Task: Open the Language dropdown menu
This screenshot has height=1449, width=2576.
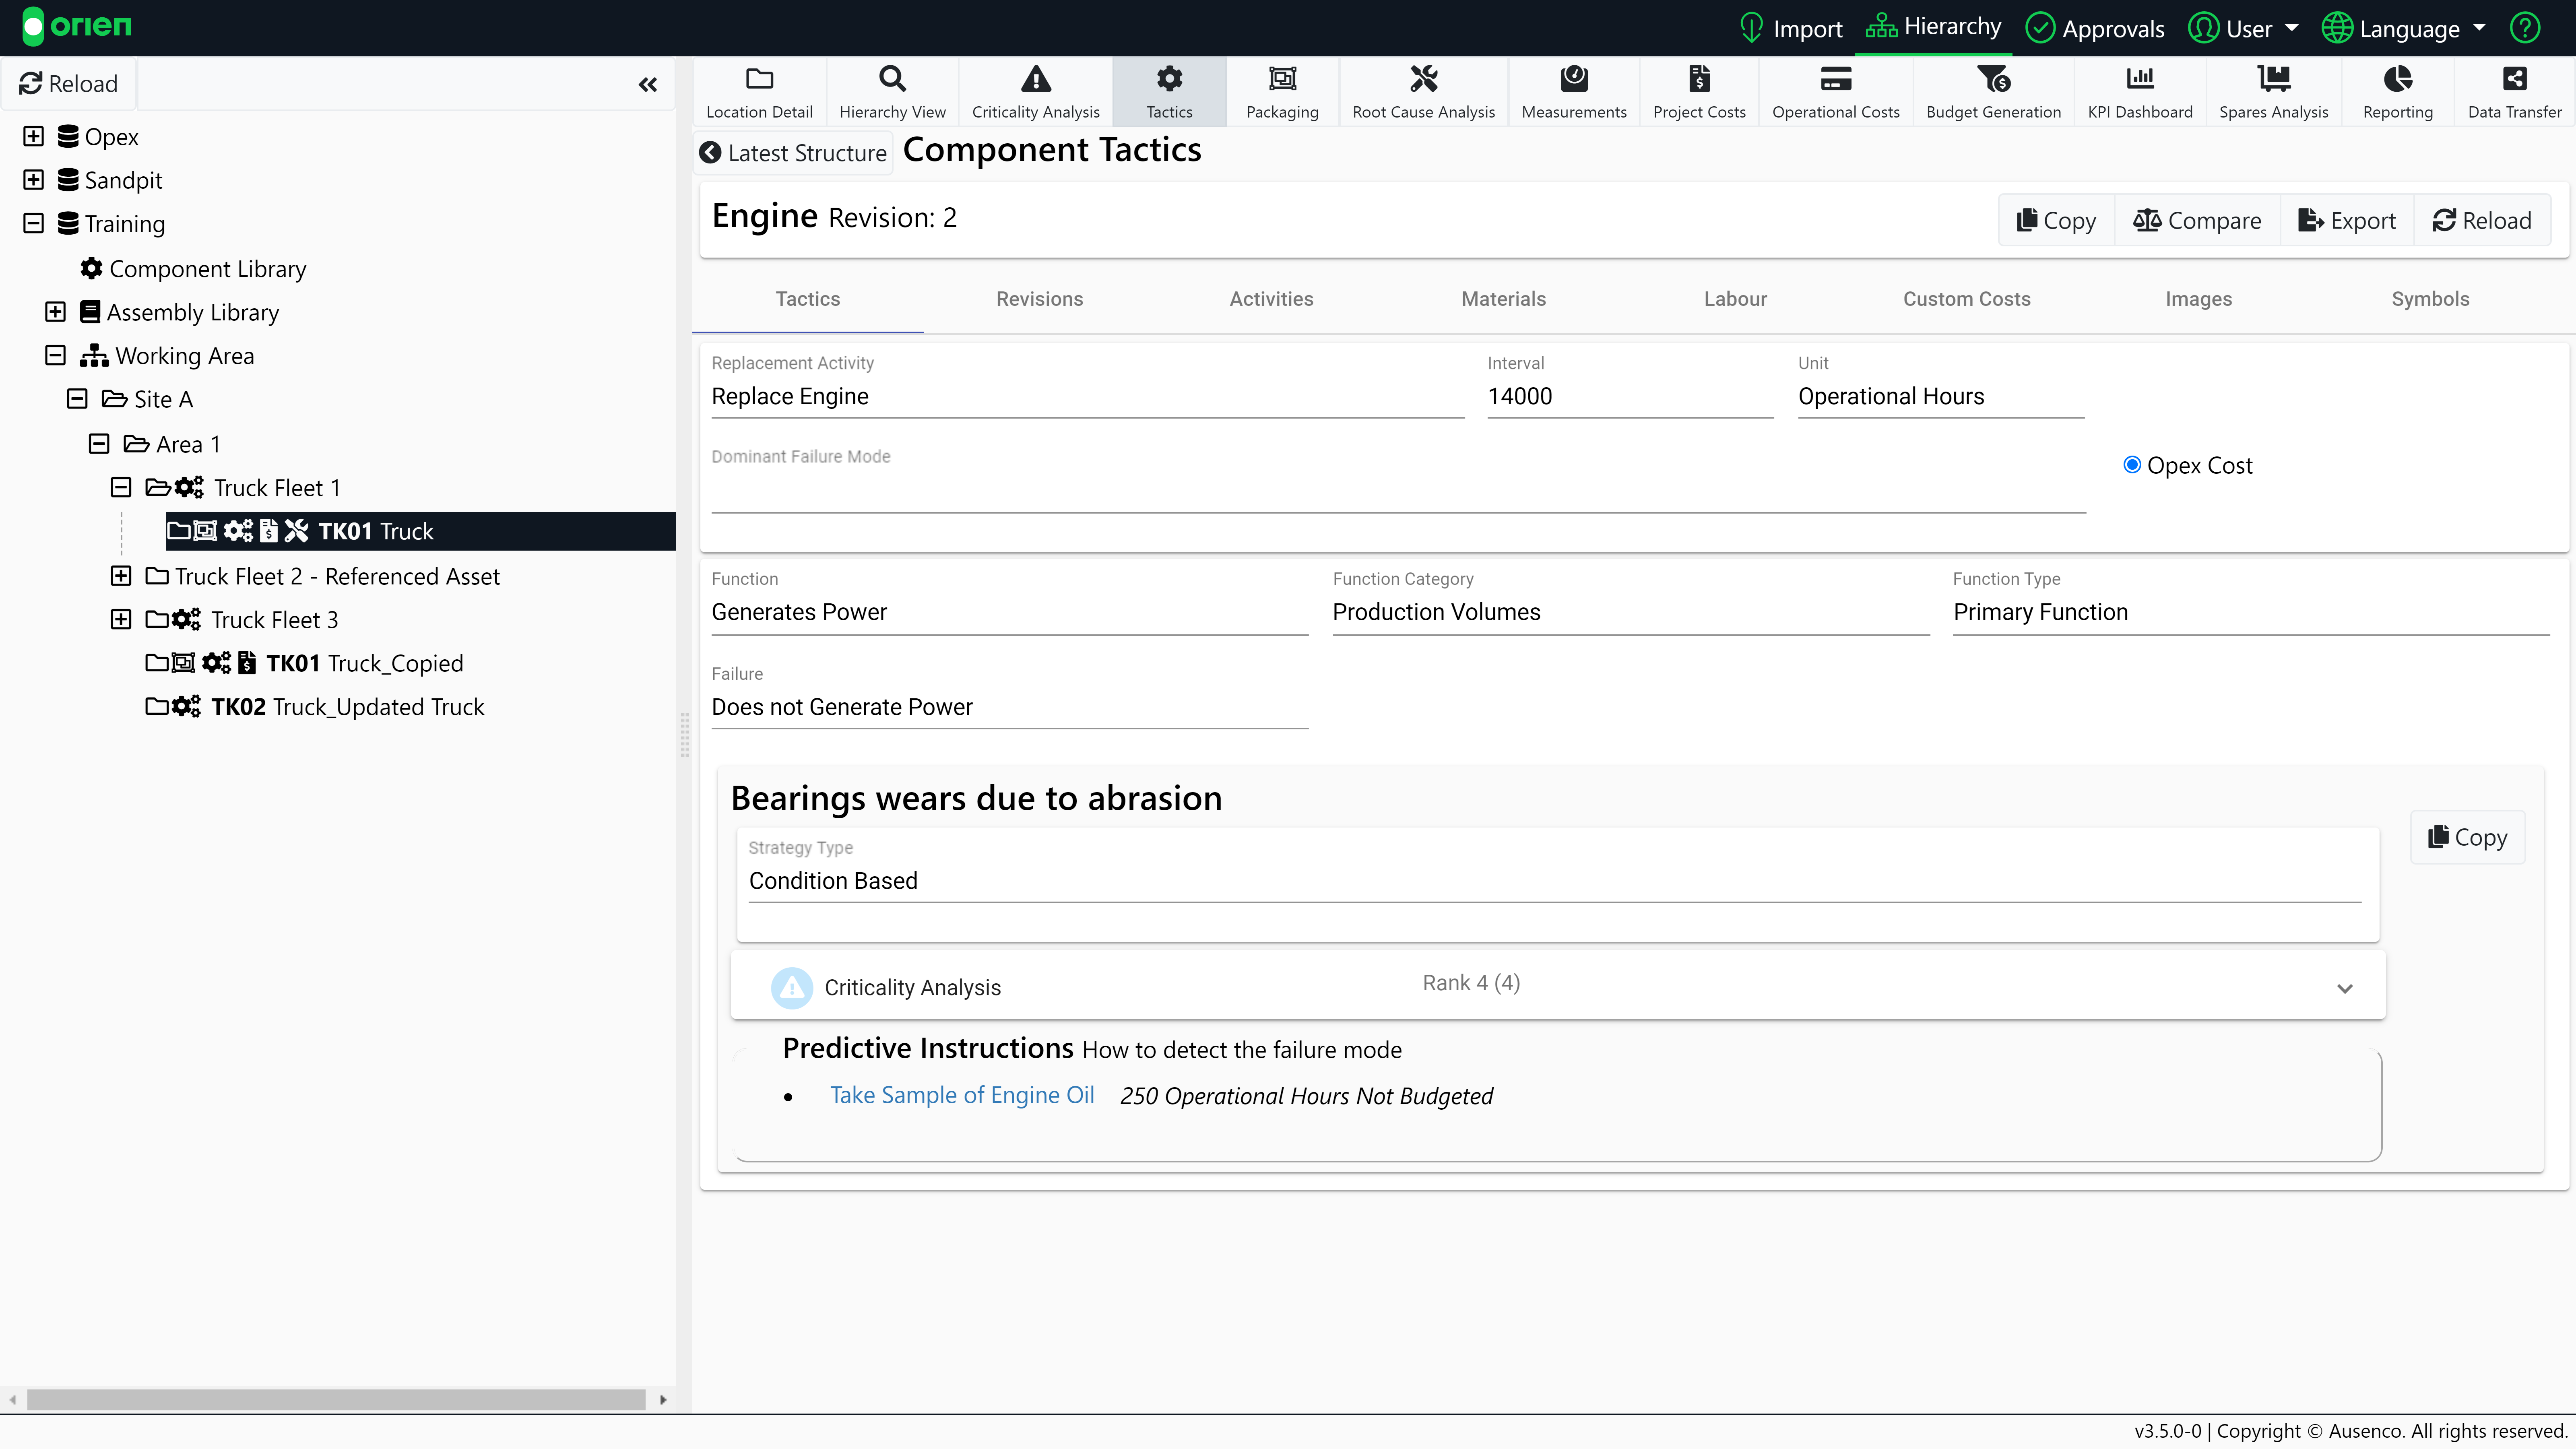Action: coord(2404,28)
